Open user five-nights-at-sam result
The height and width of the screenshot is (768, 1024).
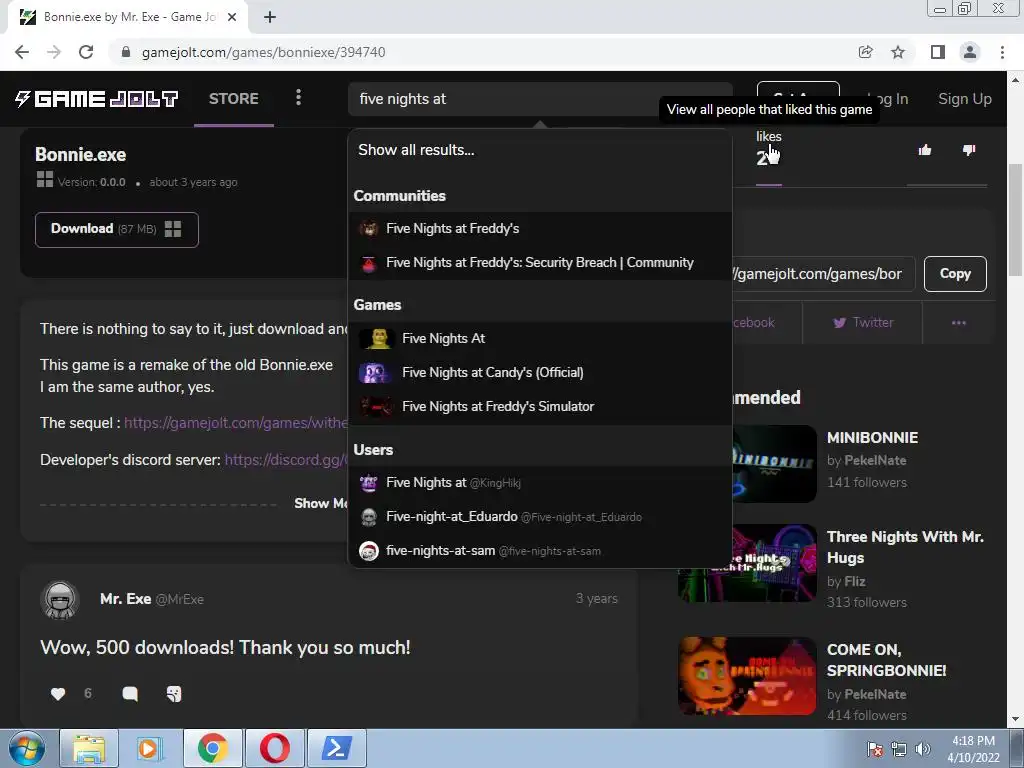539,551
